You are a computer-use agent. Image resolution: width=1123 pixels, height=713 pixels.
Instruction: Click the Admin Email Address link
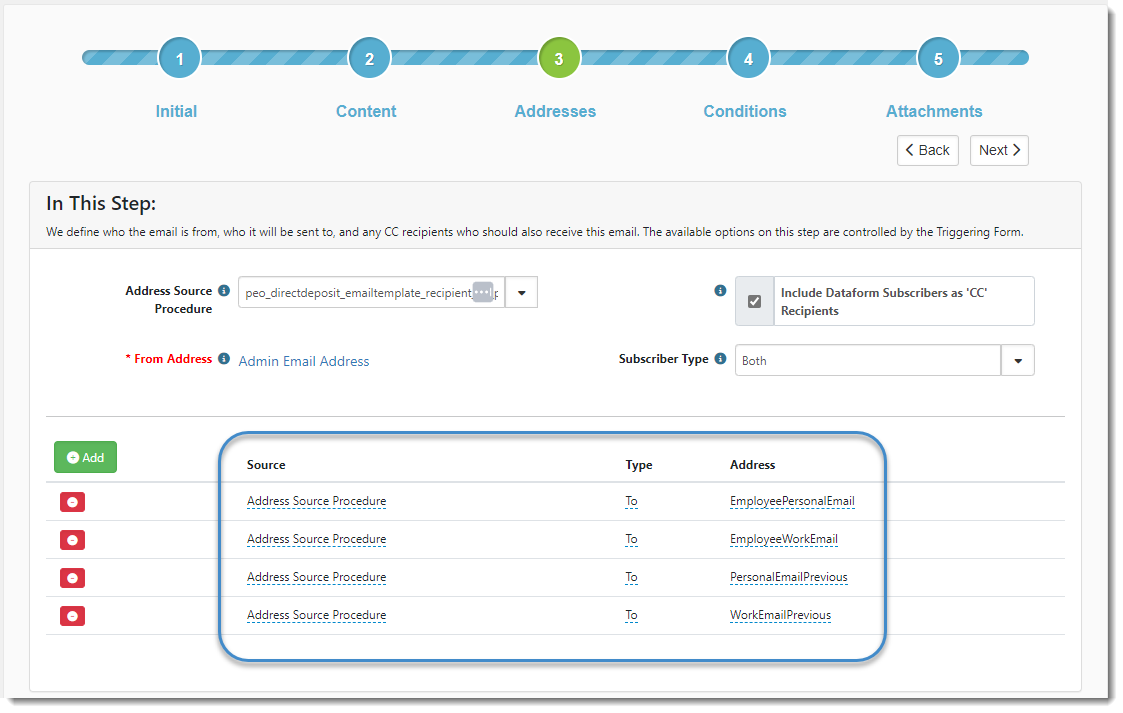(x=304, y=361)
